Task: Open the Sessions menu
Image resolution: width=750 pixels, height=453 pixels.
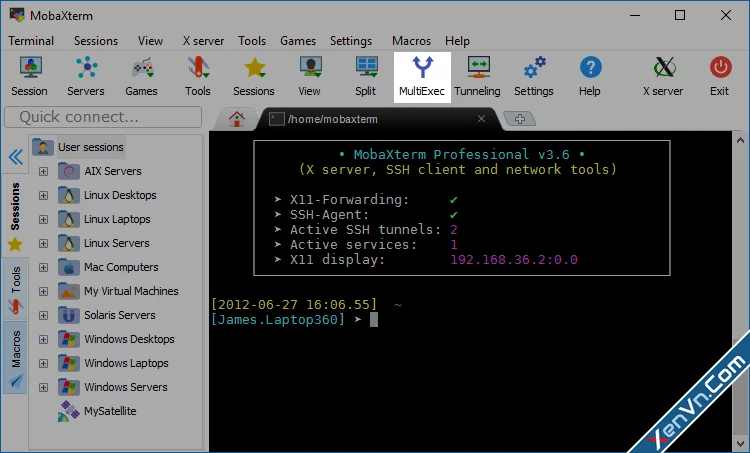Action: point(96,41)
